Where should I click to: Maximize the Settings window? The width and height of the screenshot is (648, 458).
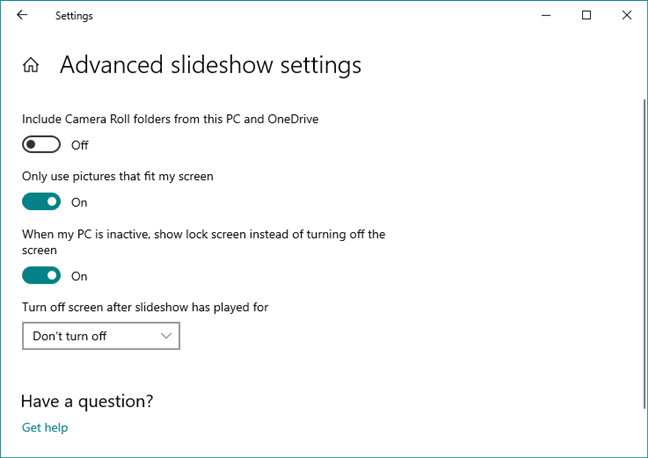[587, 16]
